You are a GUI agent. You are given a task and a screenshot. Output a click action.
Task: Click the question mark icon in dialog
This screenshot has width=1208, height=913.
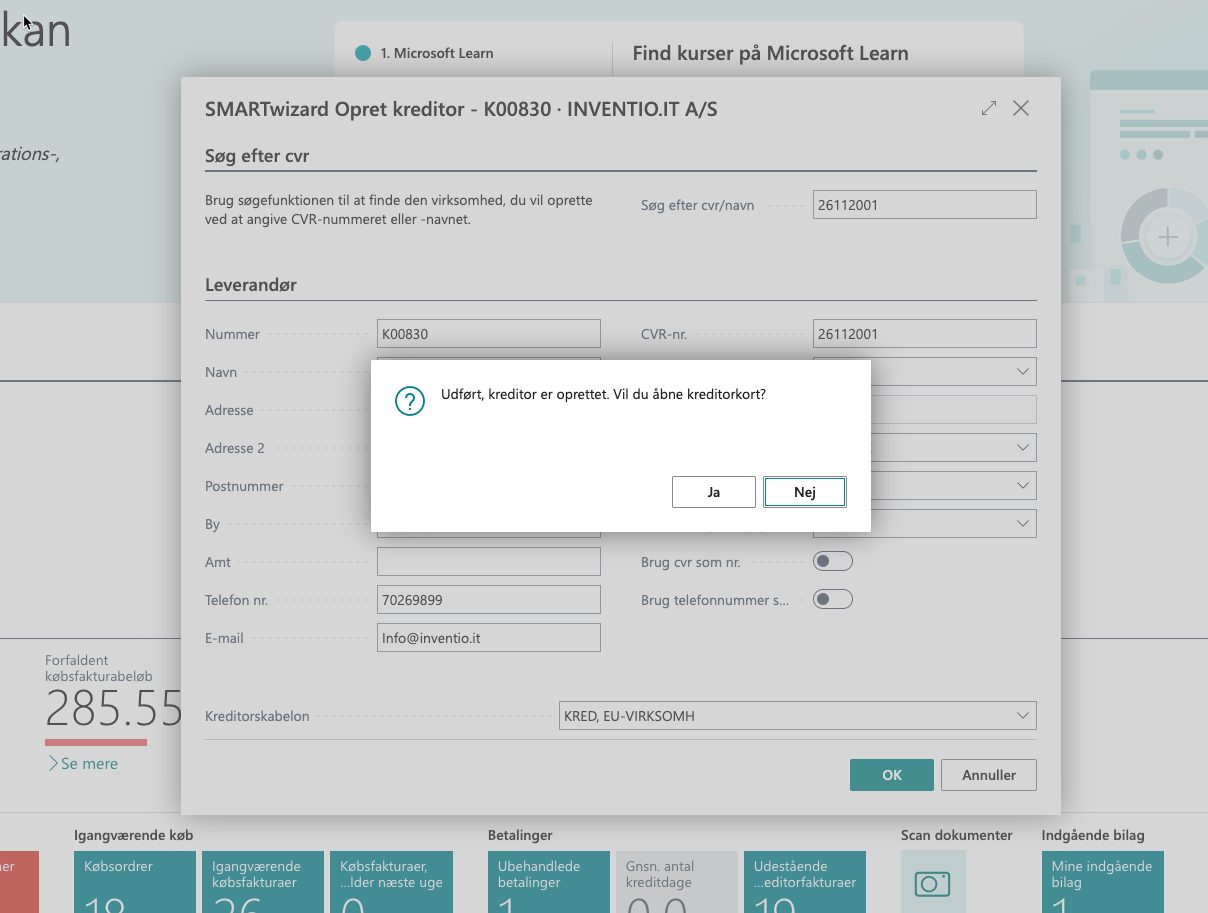(x=410, y=401)
